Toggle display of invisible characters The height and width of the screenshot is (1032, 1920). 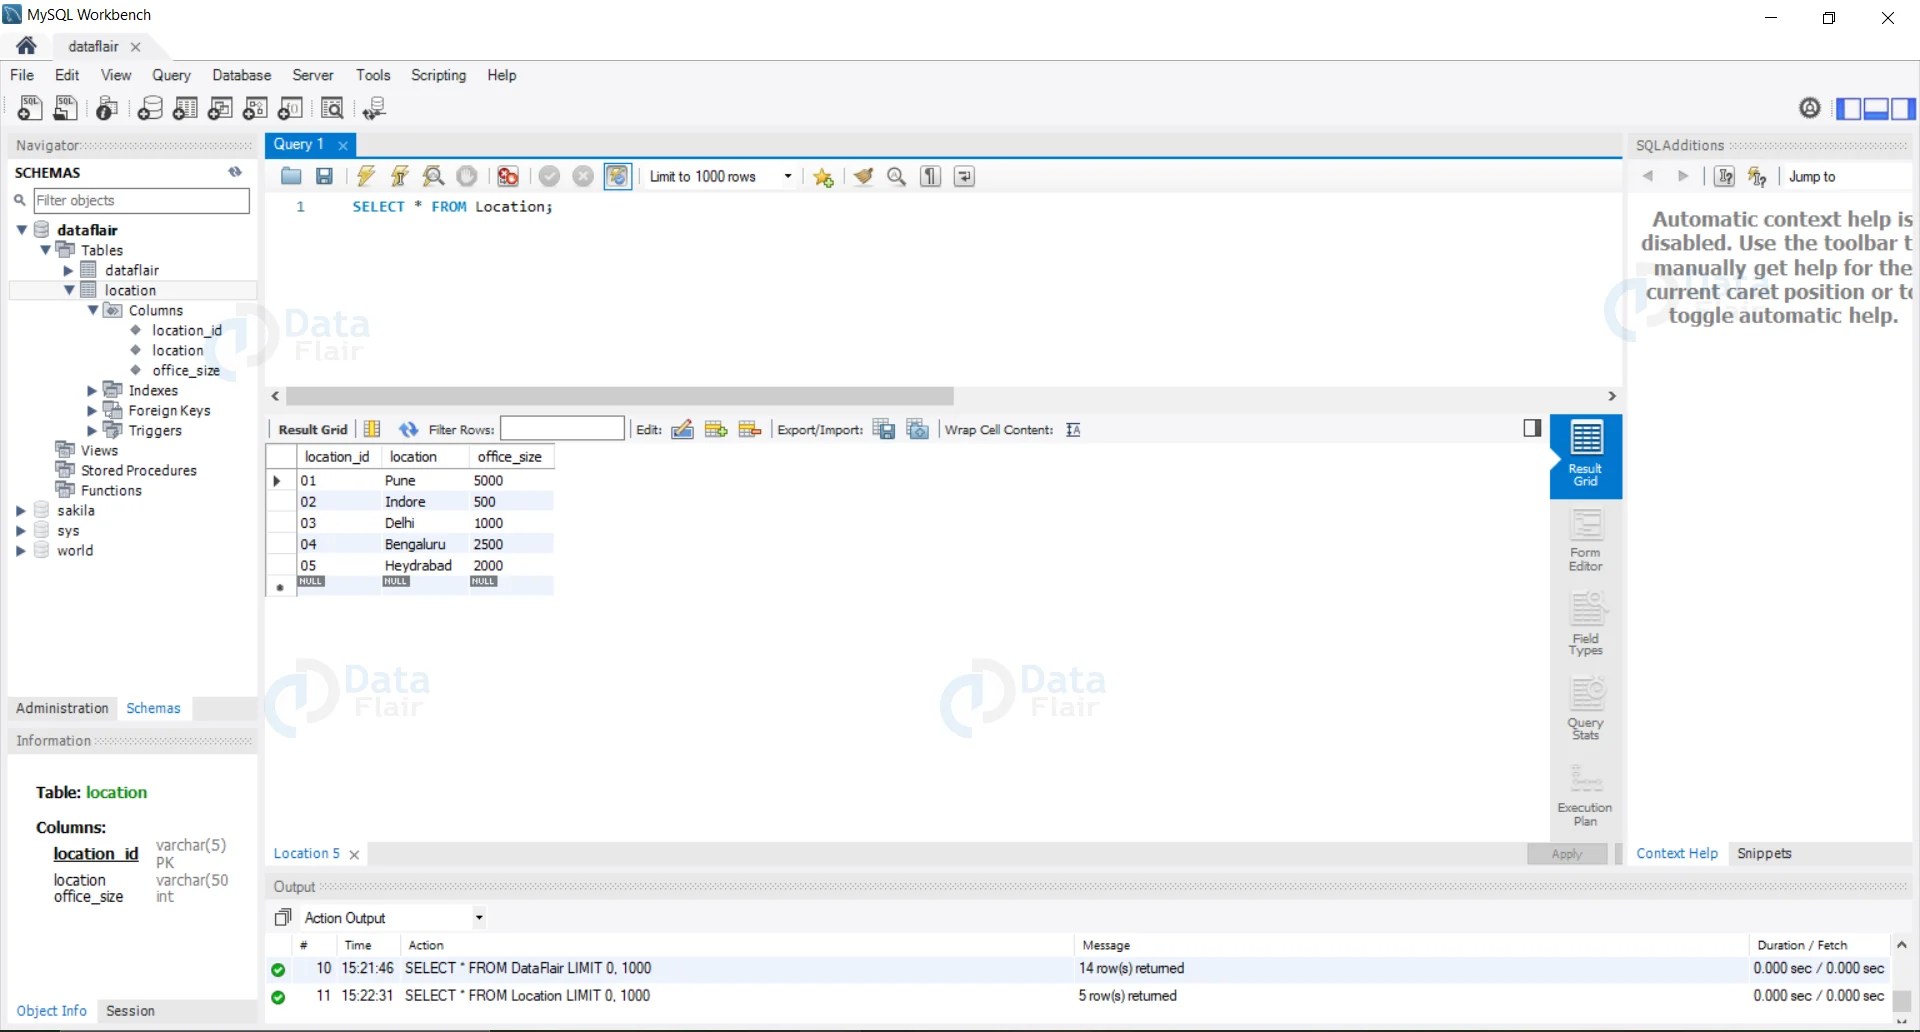(x=931, y=177)
